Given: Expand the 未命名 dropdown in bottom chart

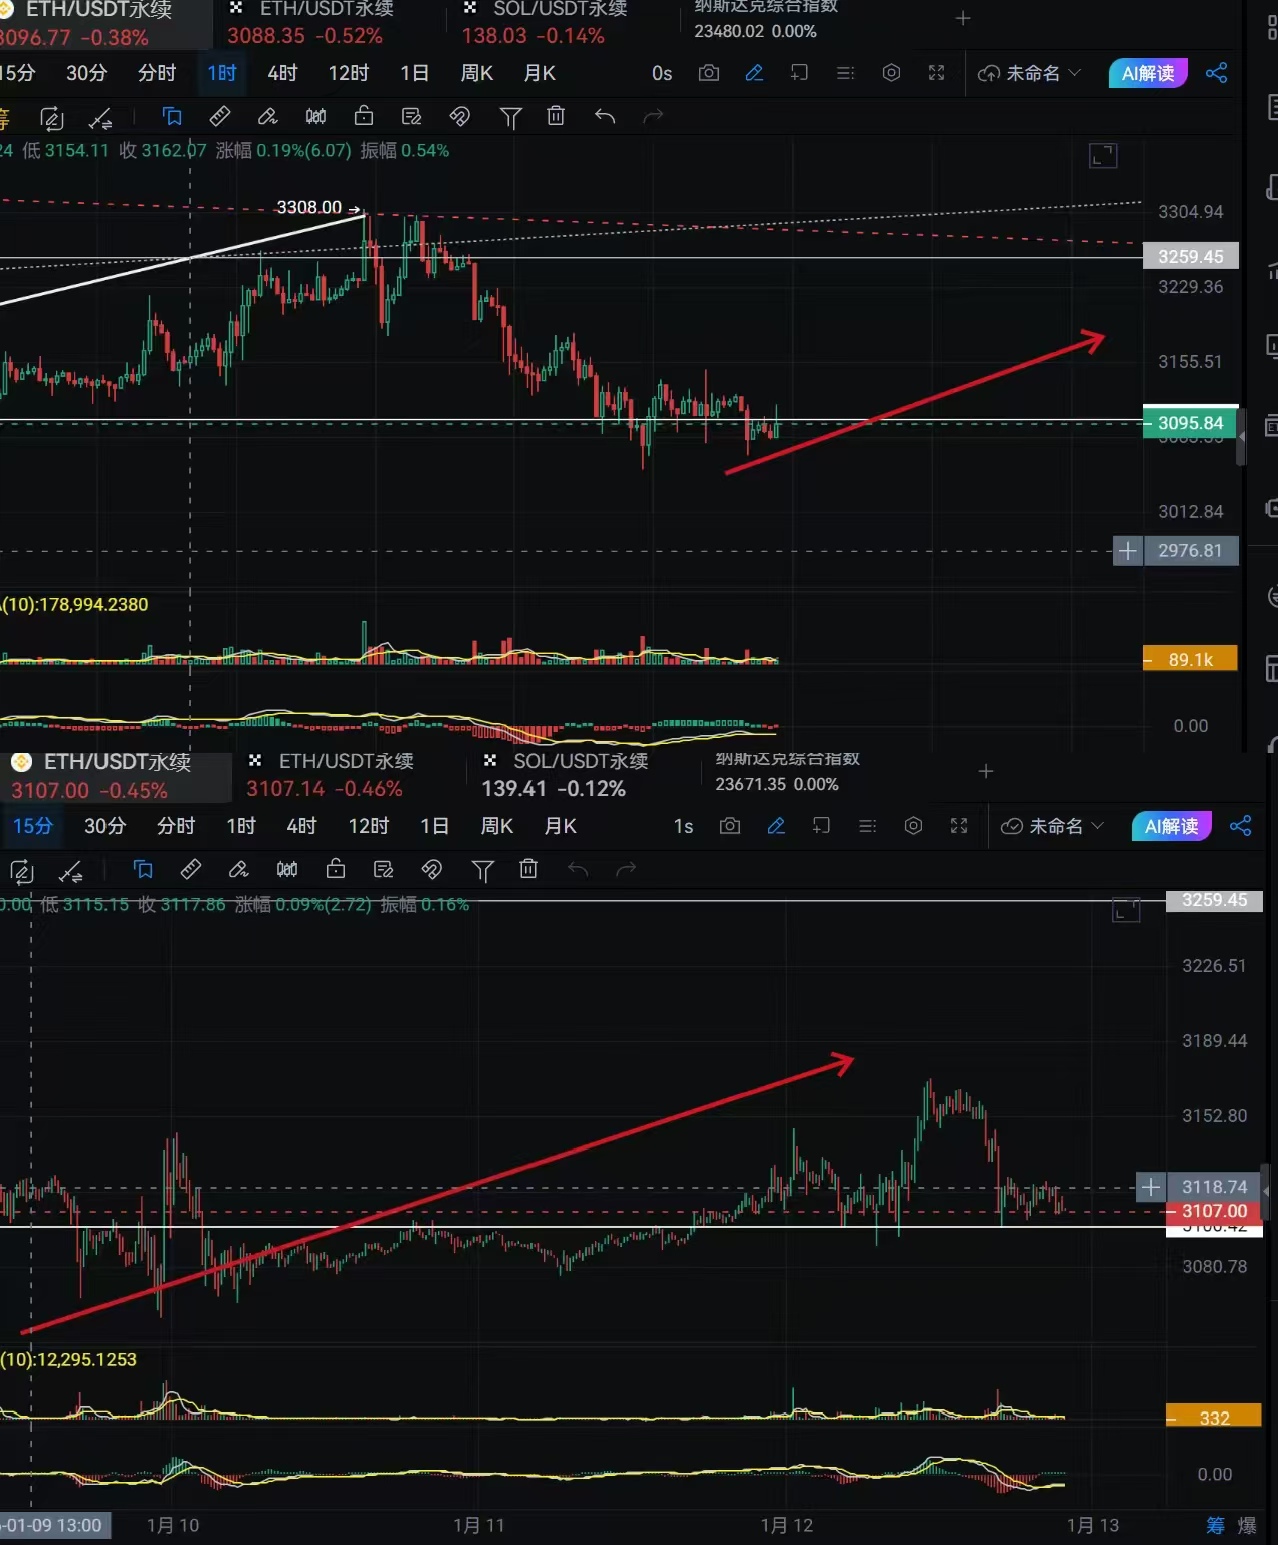Looking at the screenshot, I should tap(1052, 826).
